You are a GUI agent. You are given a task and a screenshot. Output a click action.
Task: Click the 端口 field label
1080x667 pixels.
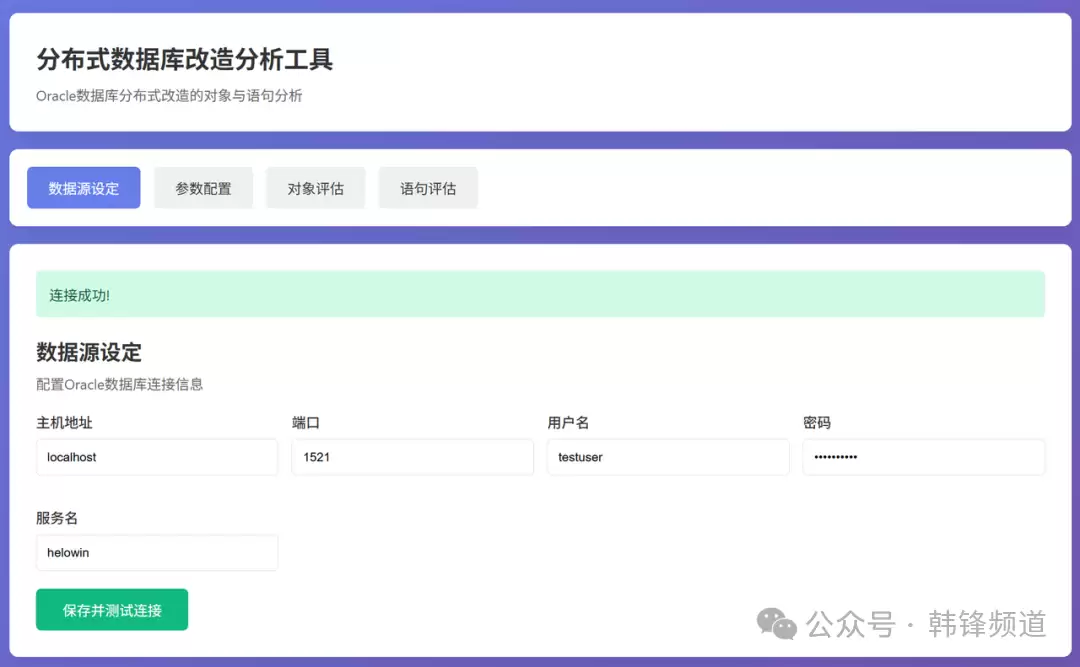coord(306,423)
